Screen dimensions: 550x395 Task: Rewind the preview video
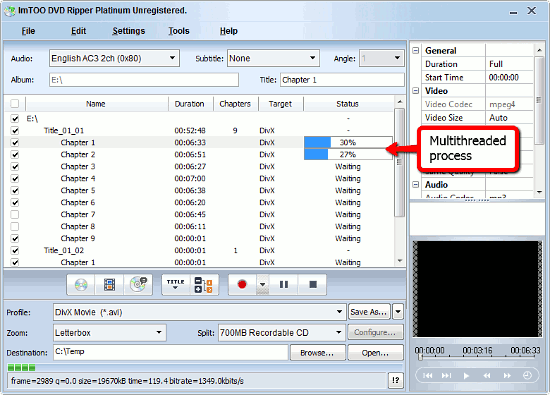click(x=487, y=376)
